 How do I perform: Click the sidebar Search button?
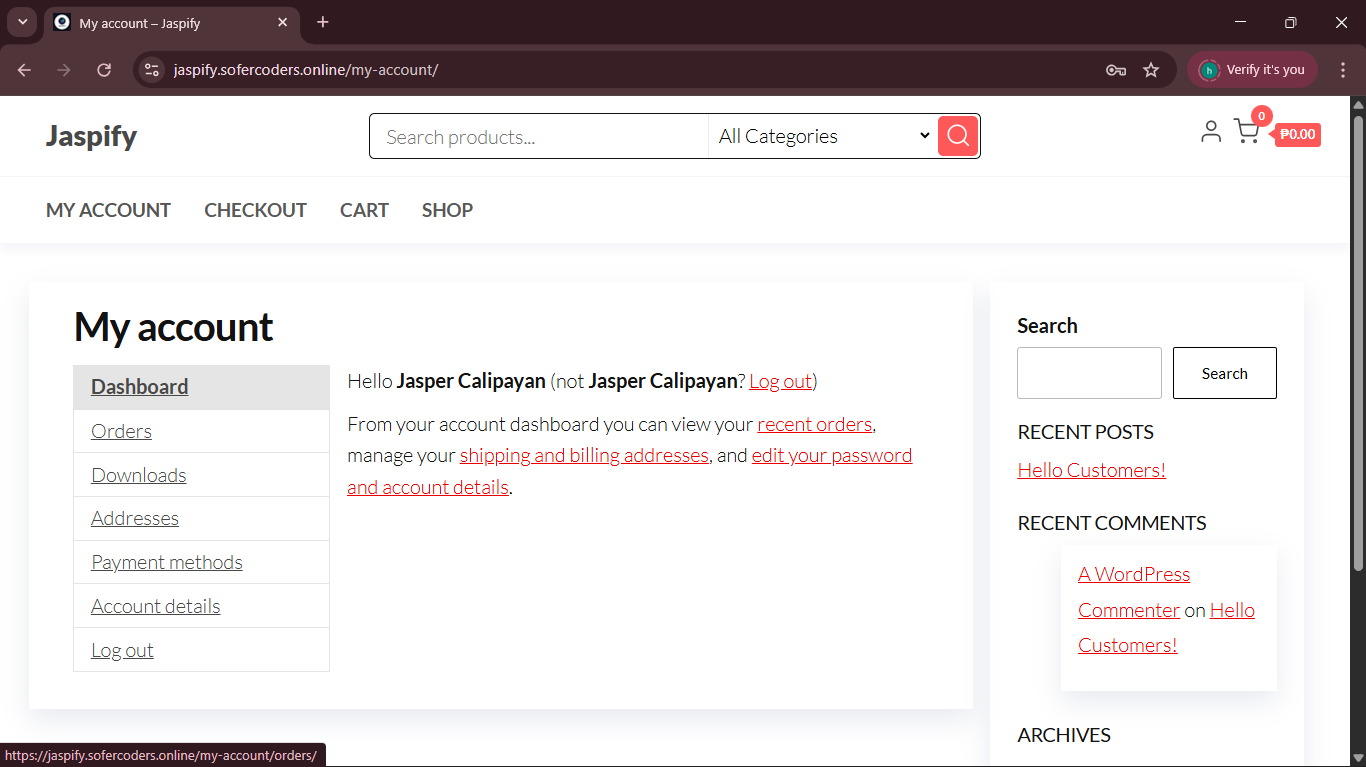1224,373
